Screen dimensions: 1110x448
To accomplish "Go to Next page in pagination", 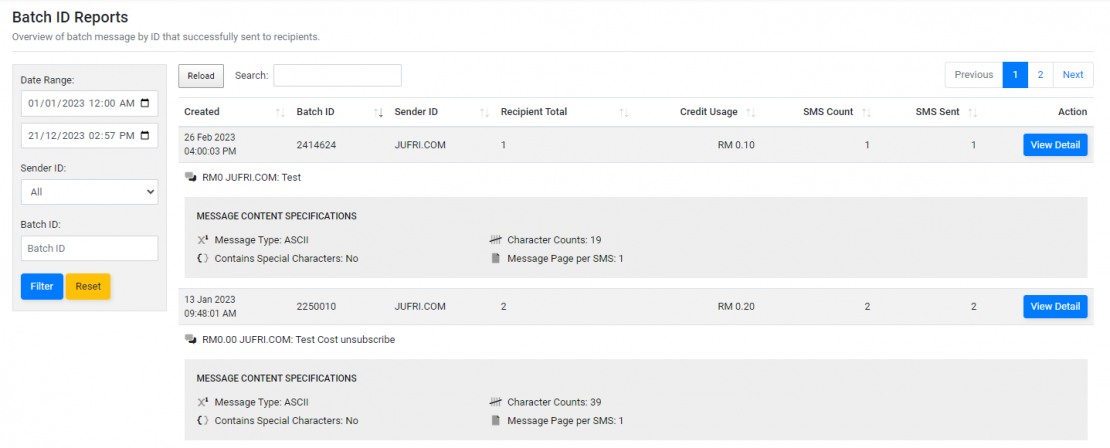I will 1072,75.
